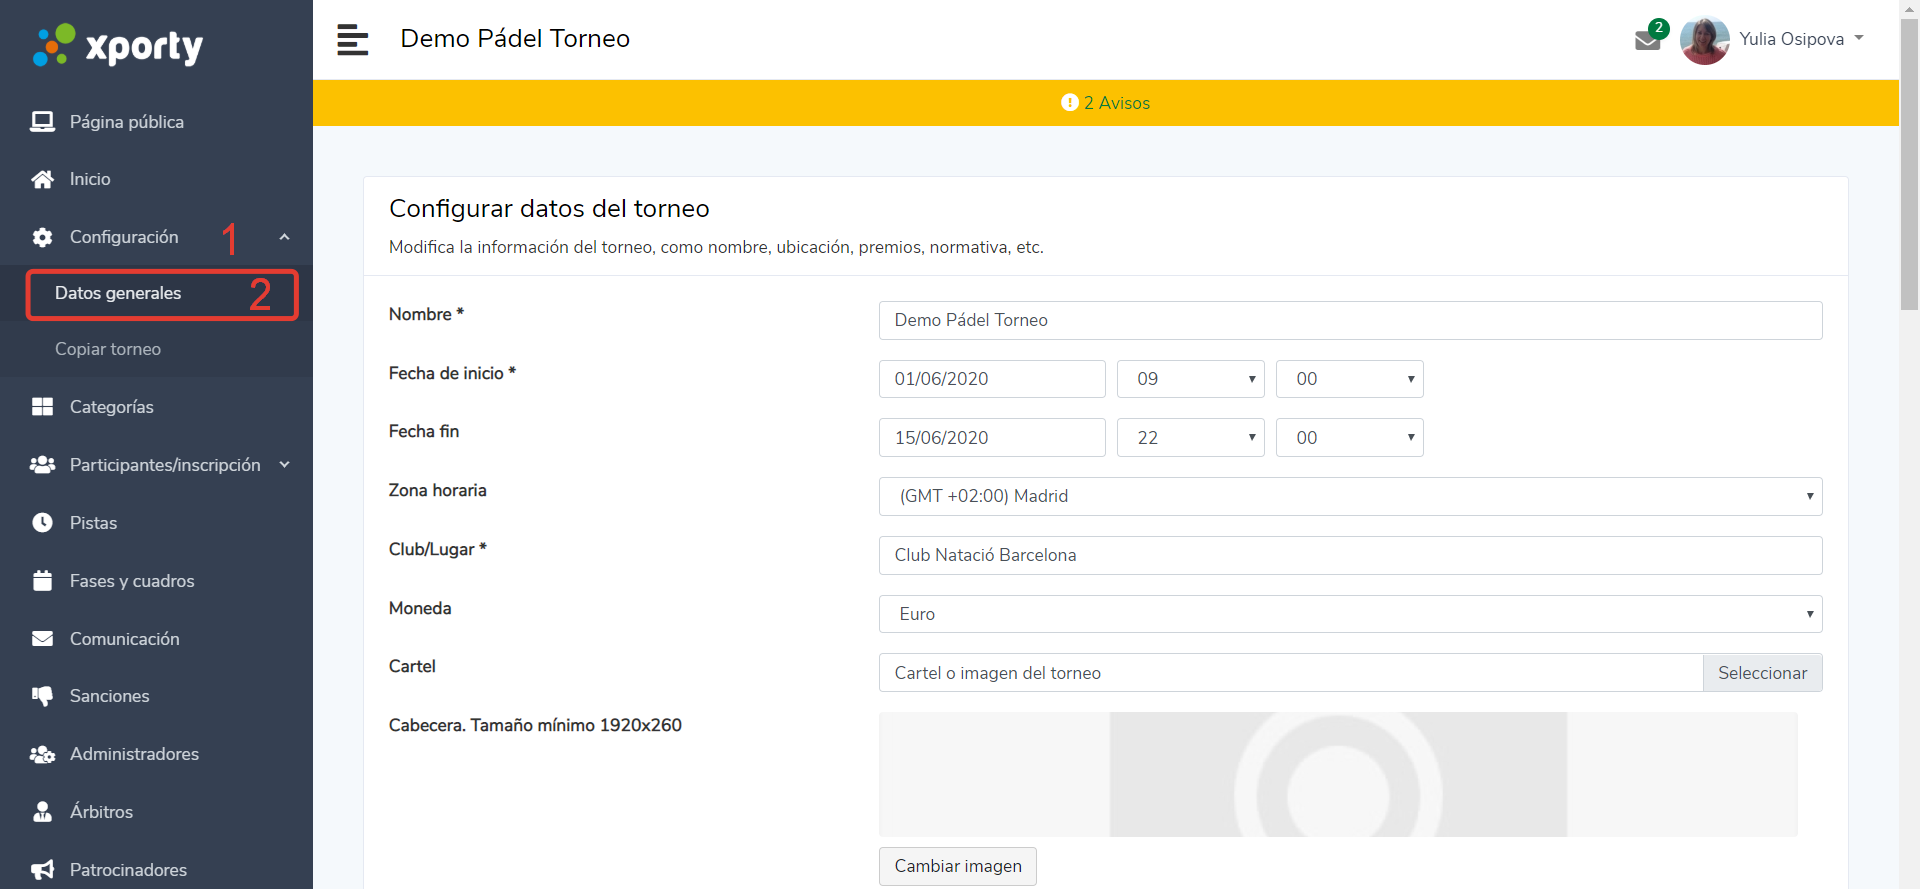Open the Comunicación section
This screenshot has width=1920, height=889.
coord(125,639)
